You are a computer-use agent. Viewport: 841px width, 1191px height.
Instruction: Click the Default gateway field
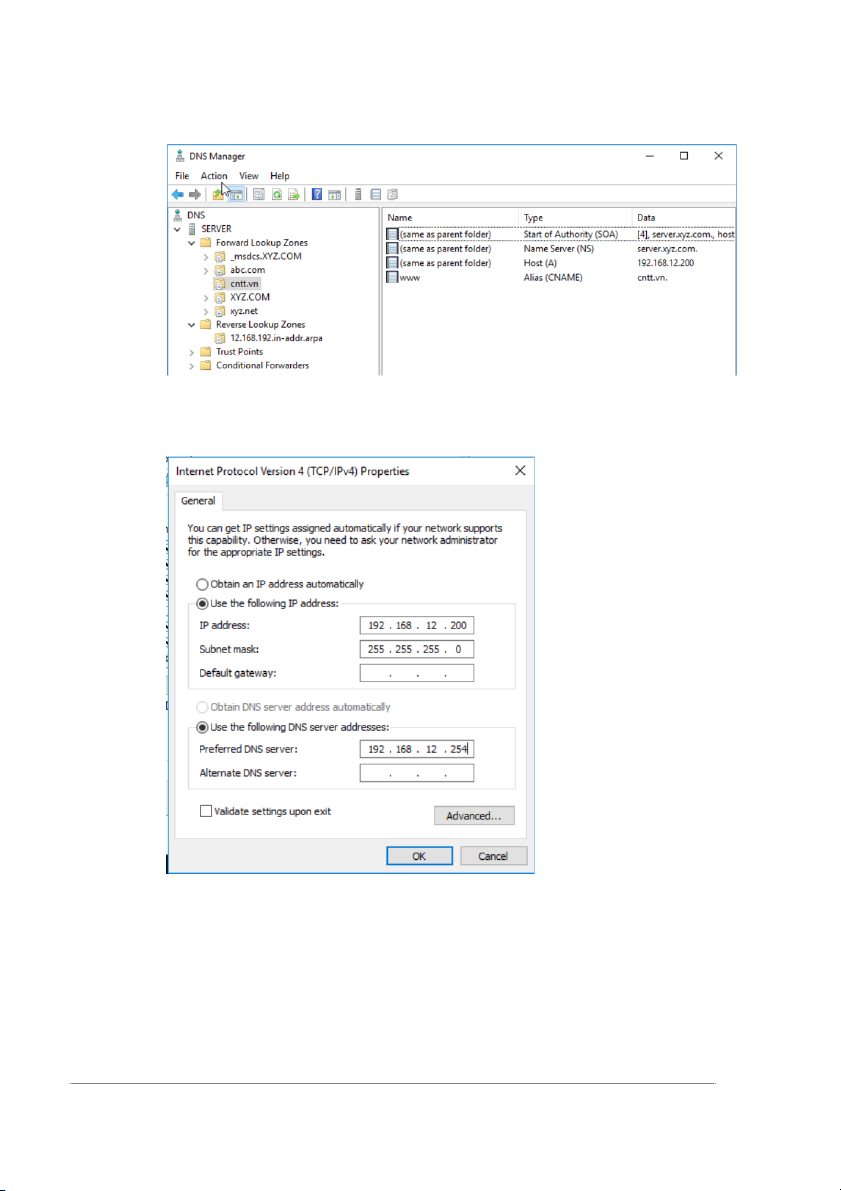click(x=417, y=673)
